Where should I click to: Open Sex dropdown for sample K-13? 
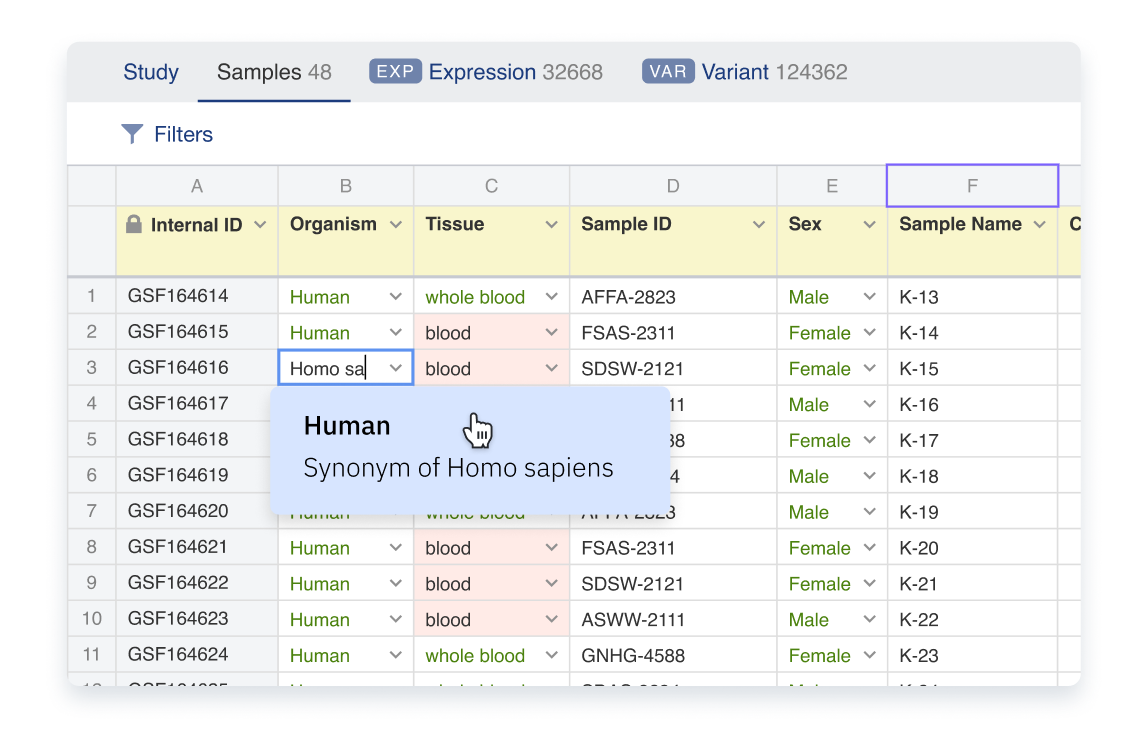click(869, 297)
